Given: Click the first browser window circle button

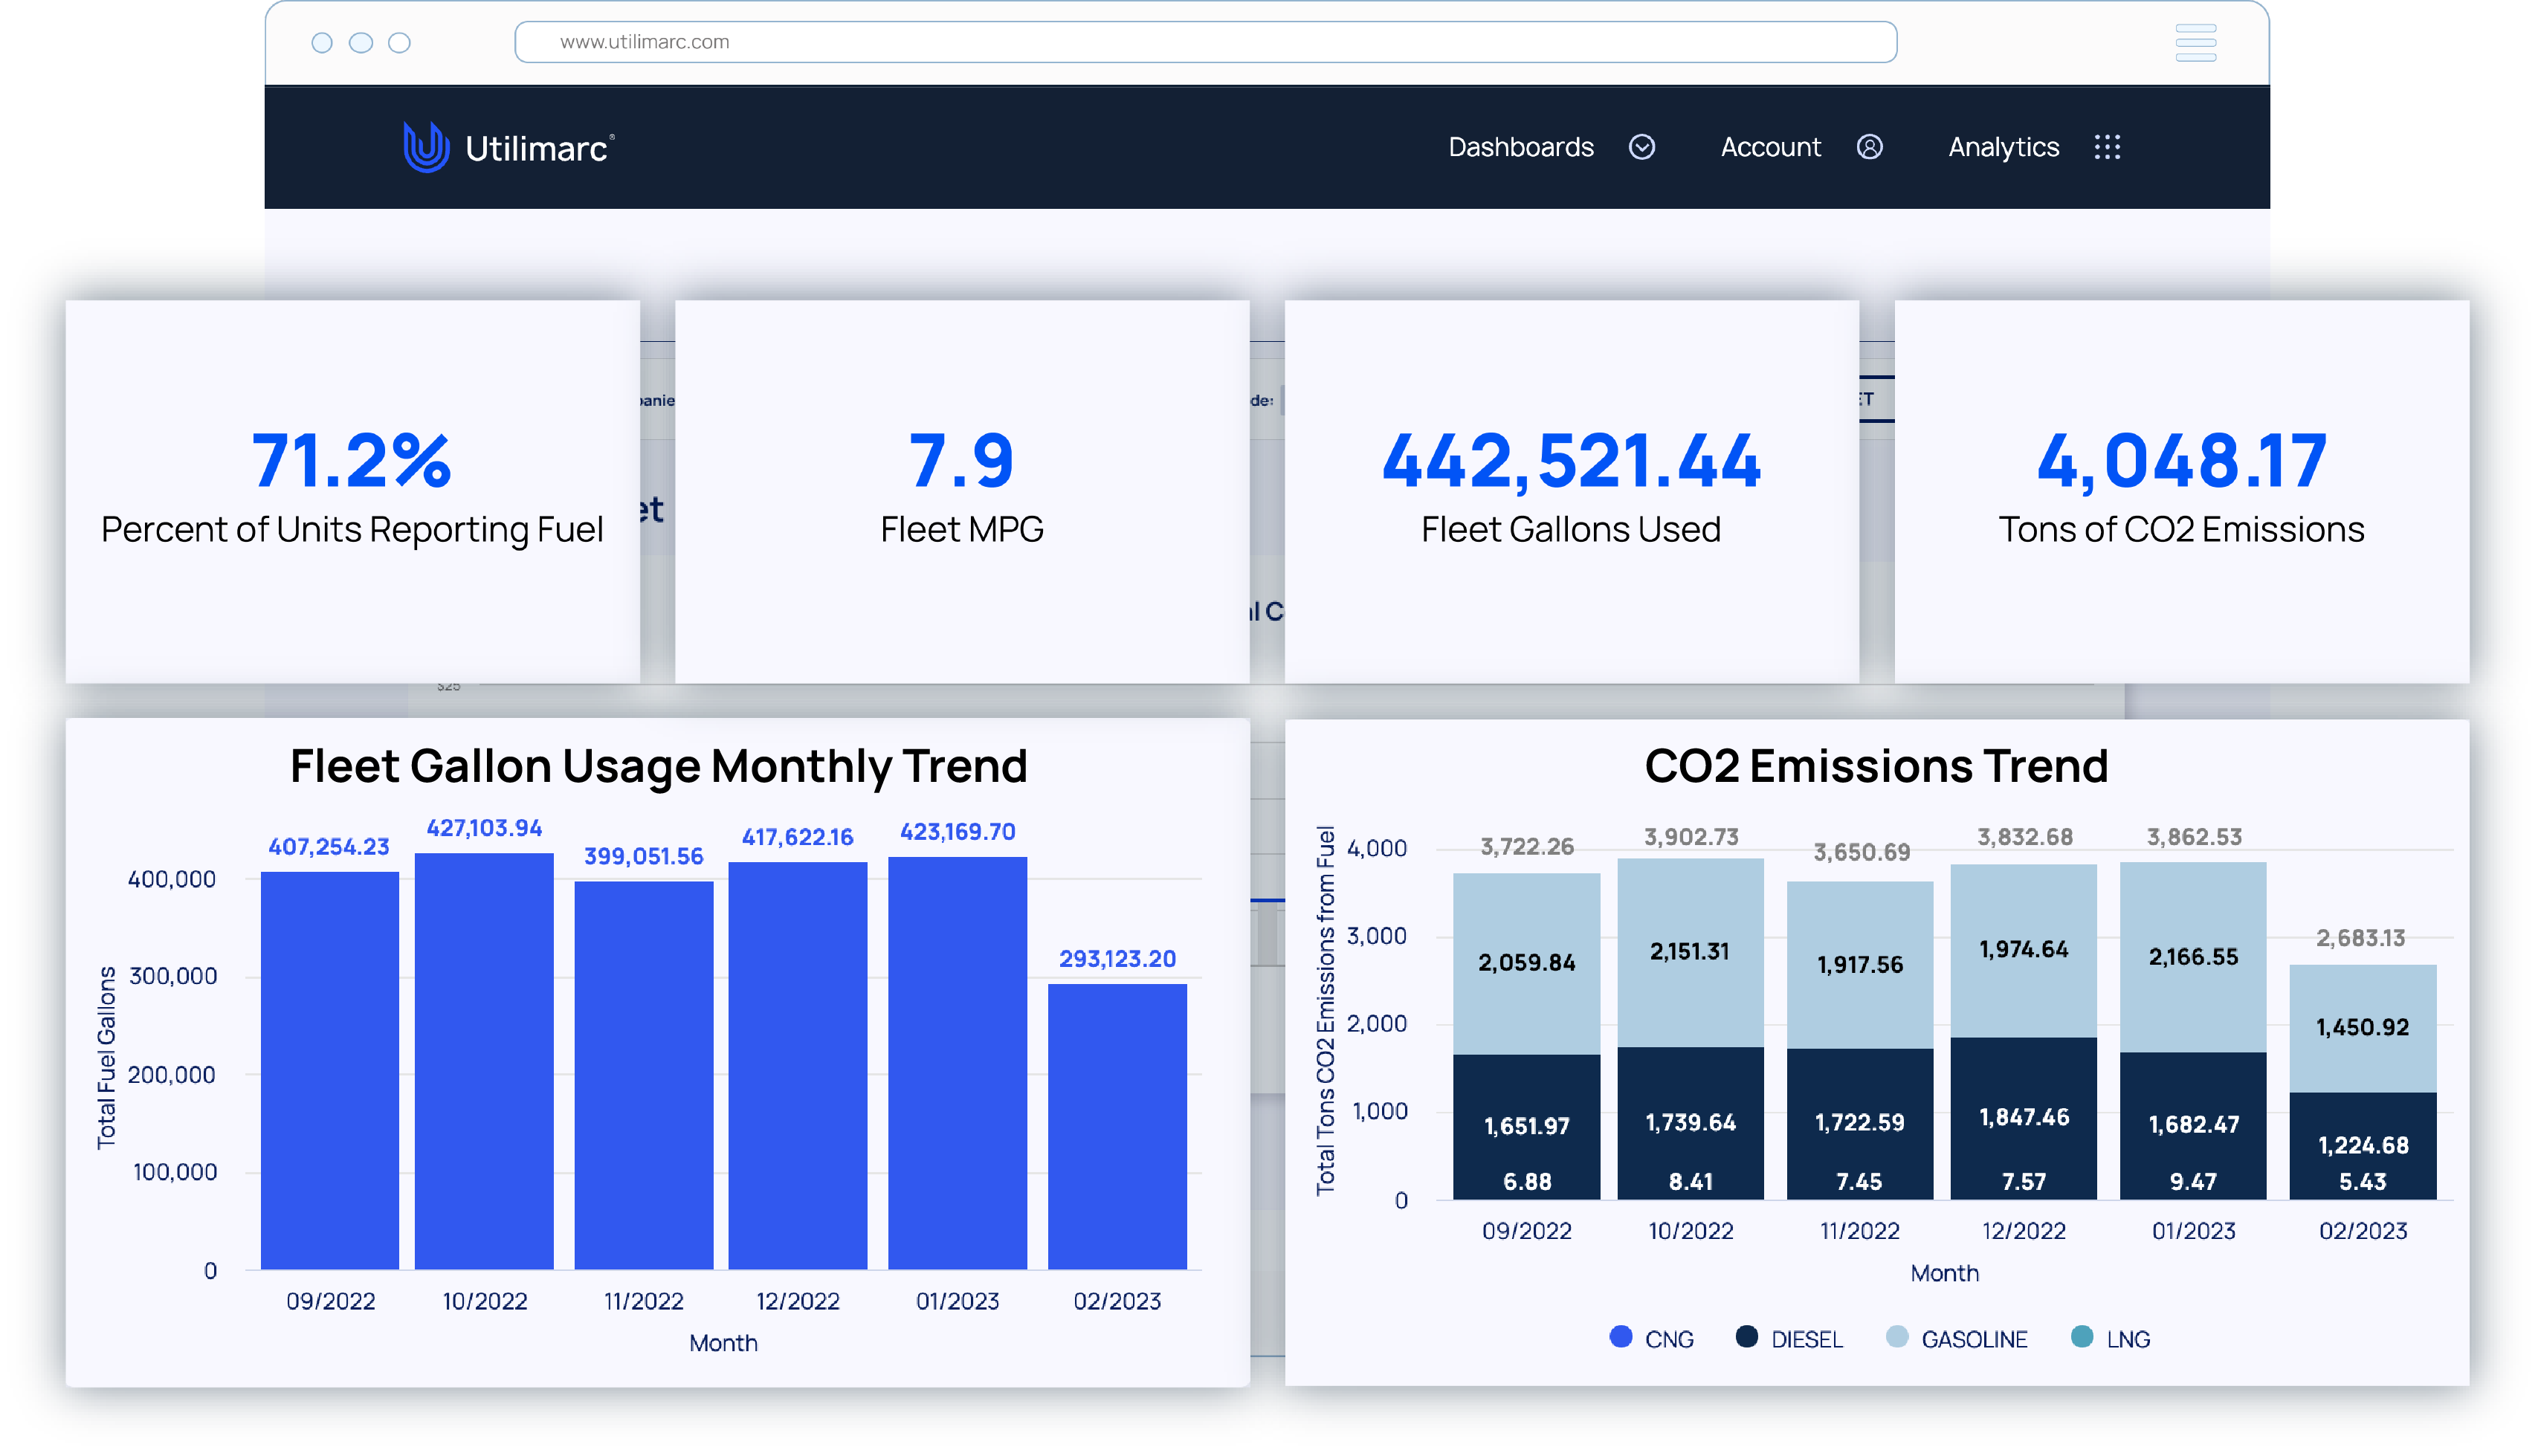Looking at the screenshot, I should tap(322, 42).
